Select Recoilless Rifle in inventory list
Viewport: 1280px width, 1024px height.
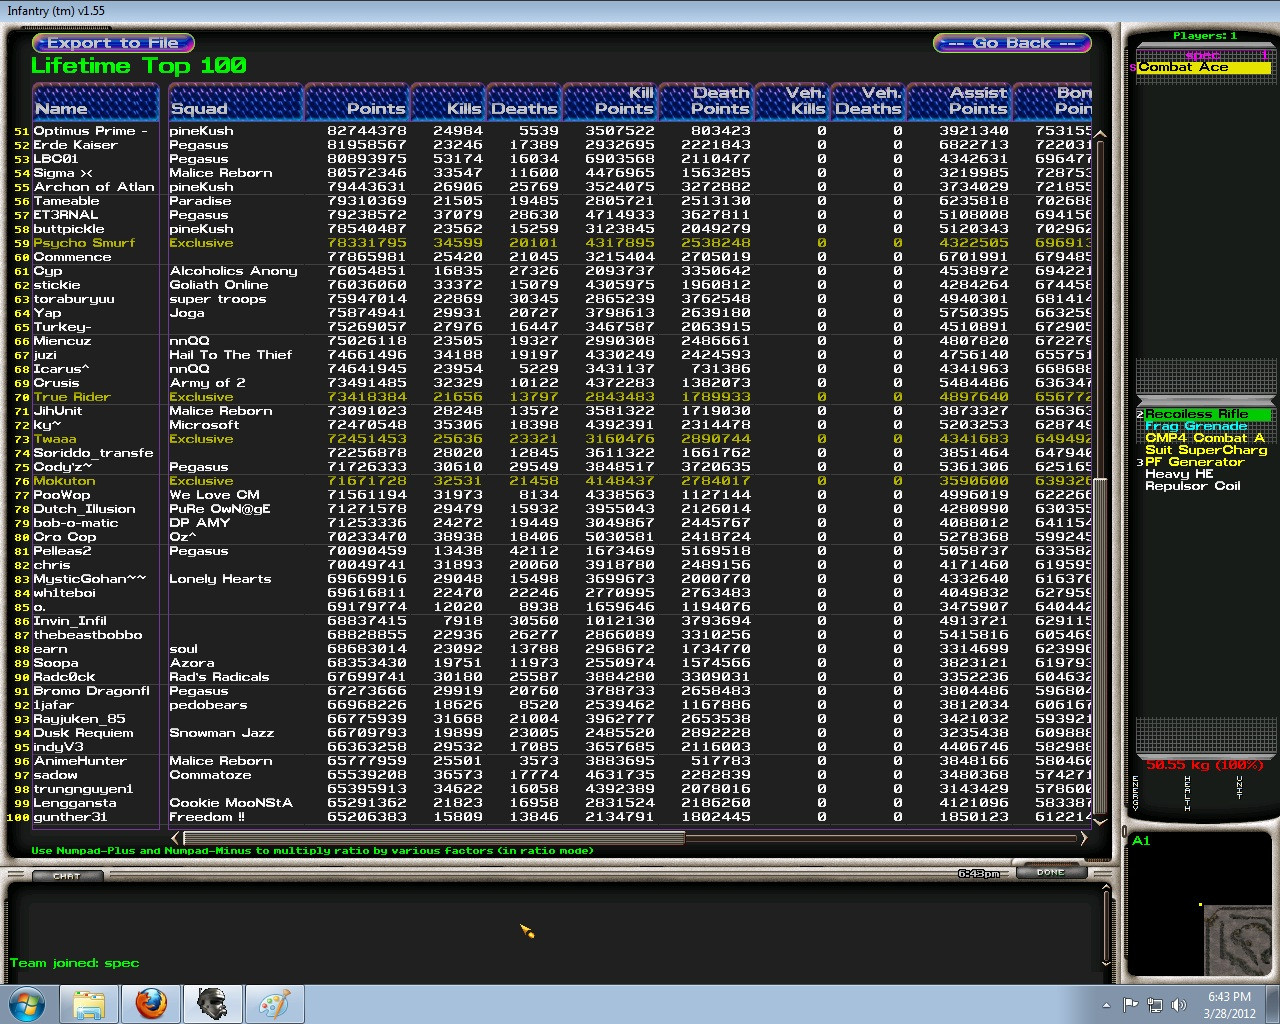click(1196, 414)
